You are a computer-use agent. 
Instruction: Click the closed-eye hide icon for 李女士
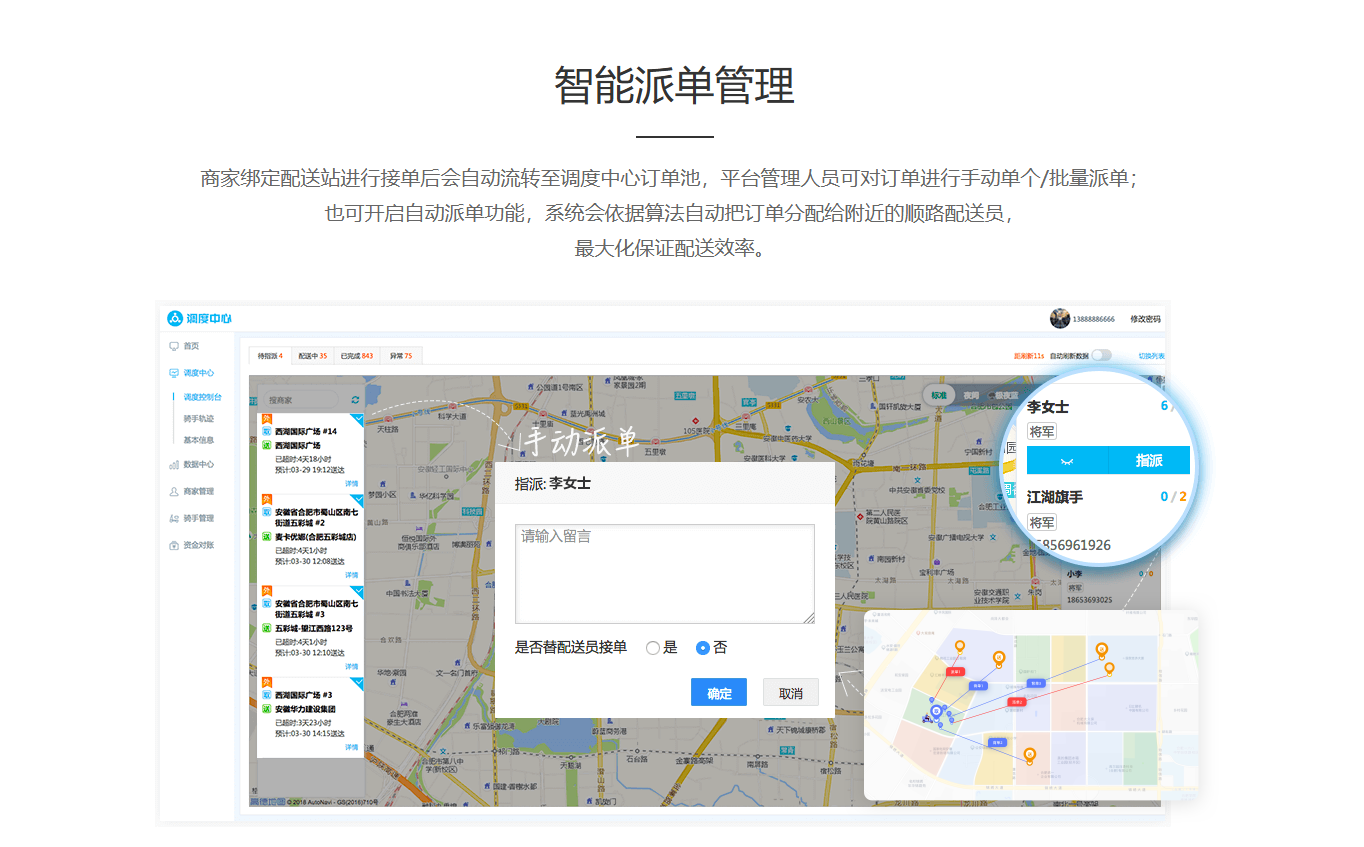(x=1067, y=461)
